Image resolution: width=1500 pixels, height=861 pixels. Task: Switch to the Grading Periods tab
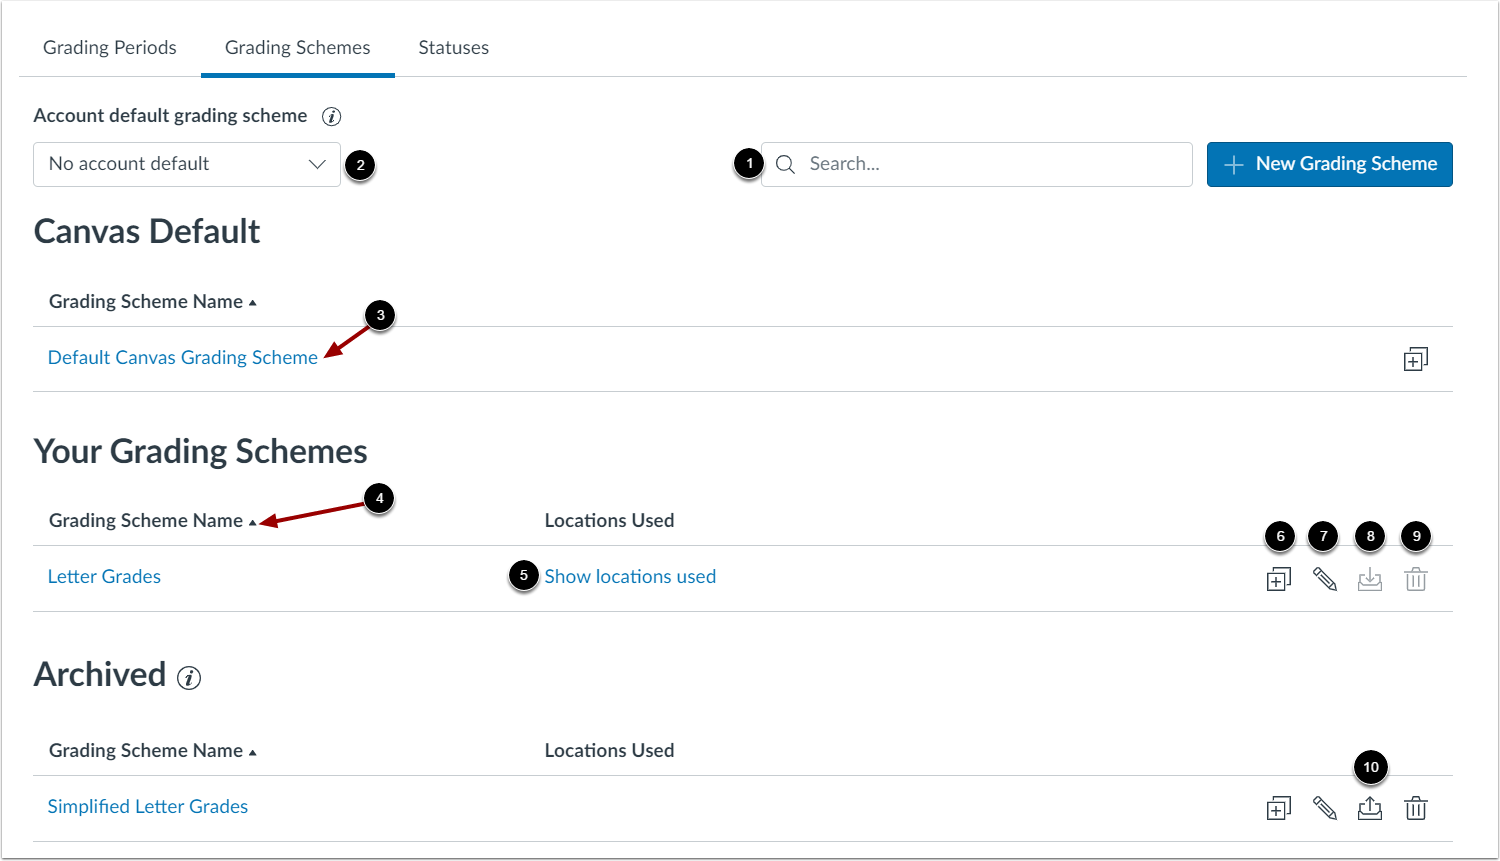click(x=110, y=48)
